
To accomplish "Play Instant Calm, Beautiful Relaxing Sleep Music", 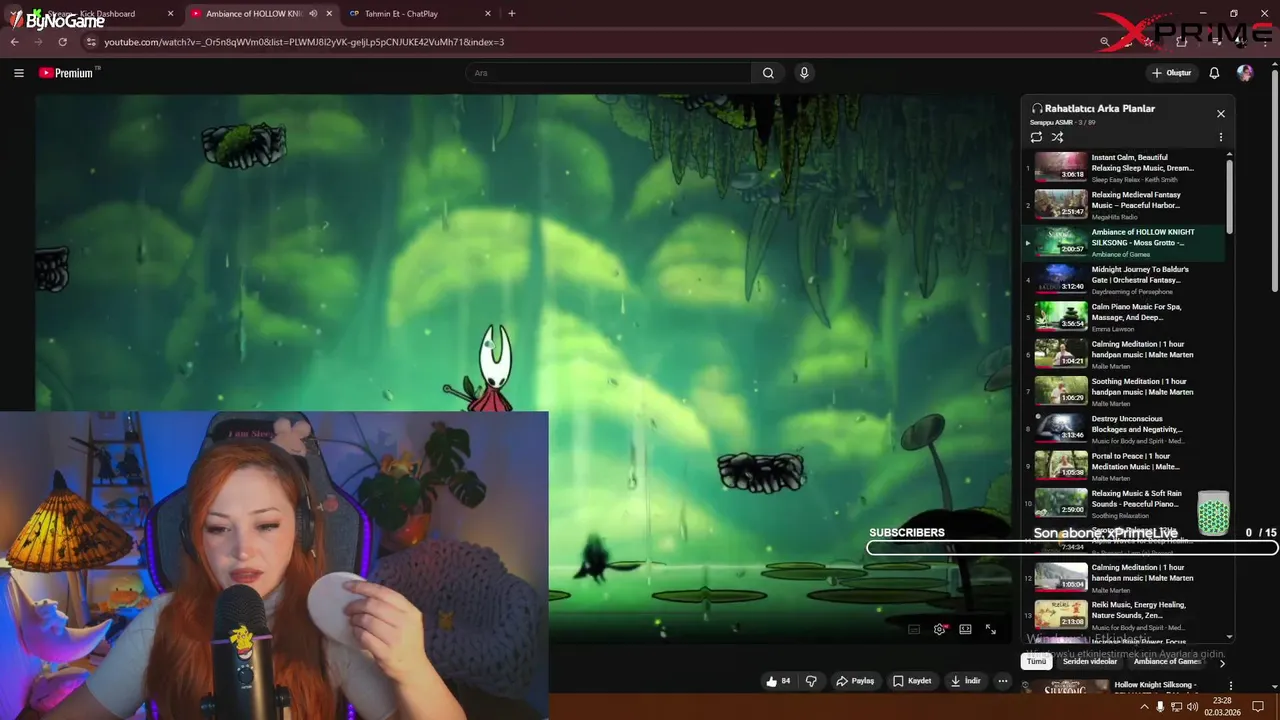I will 1124,168.
